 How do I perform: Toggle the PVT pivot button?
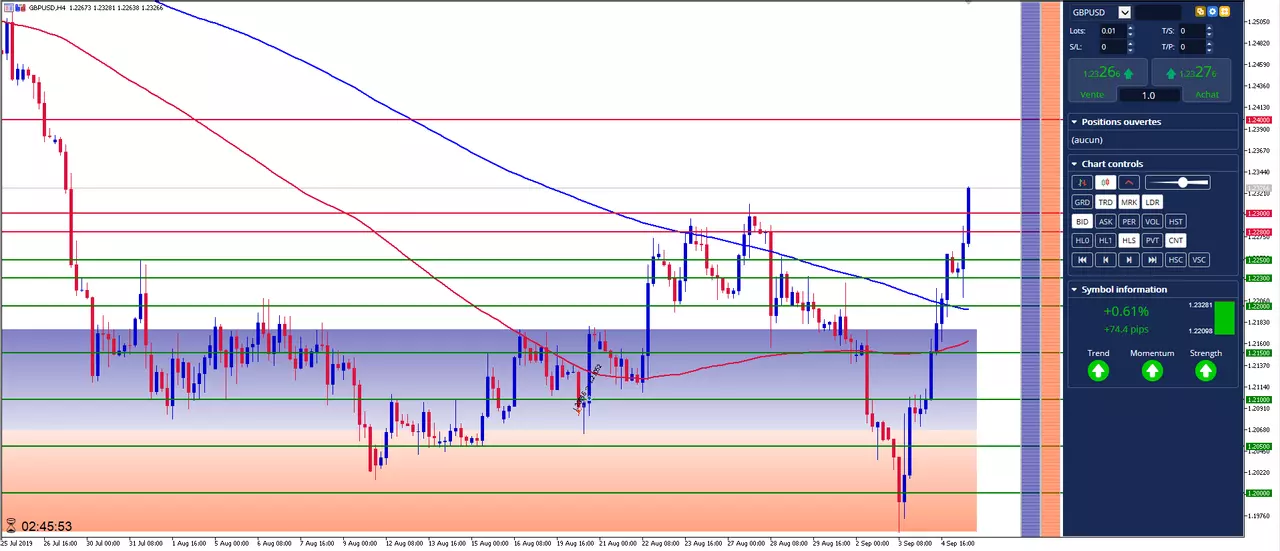[x=1152, y=240]
